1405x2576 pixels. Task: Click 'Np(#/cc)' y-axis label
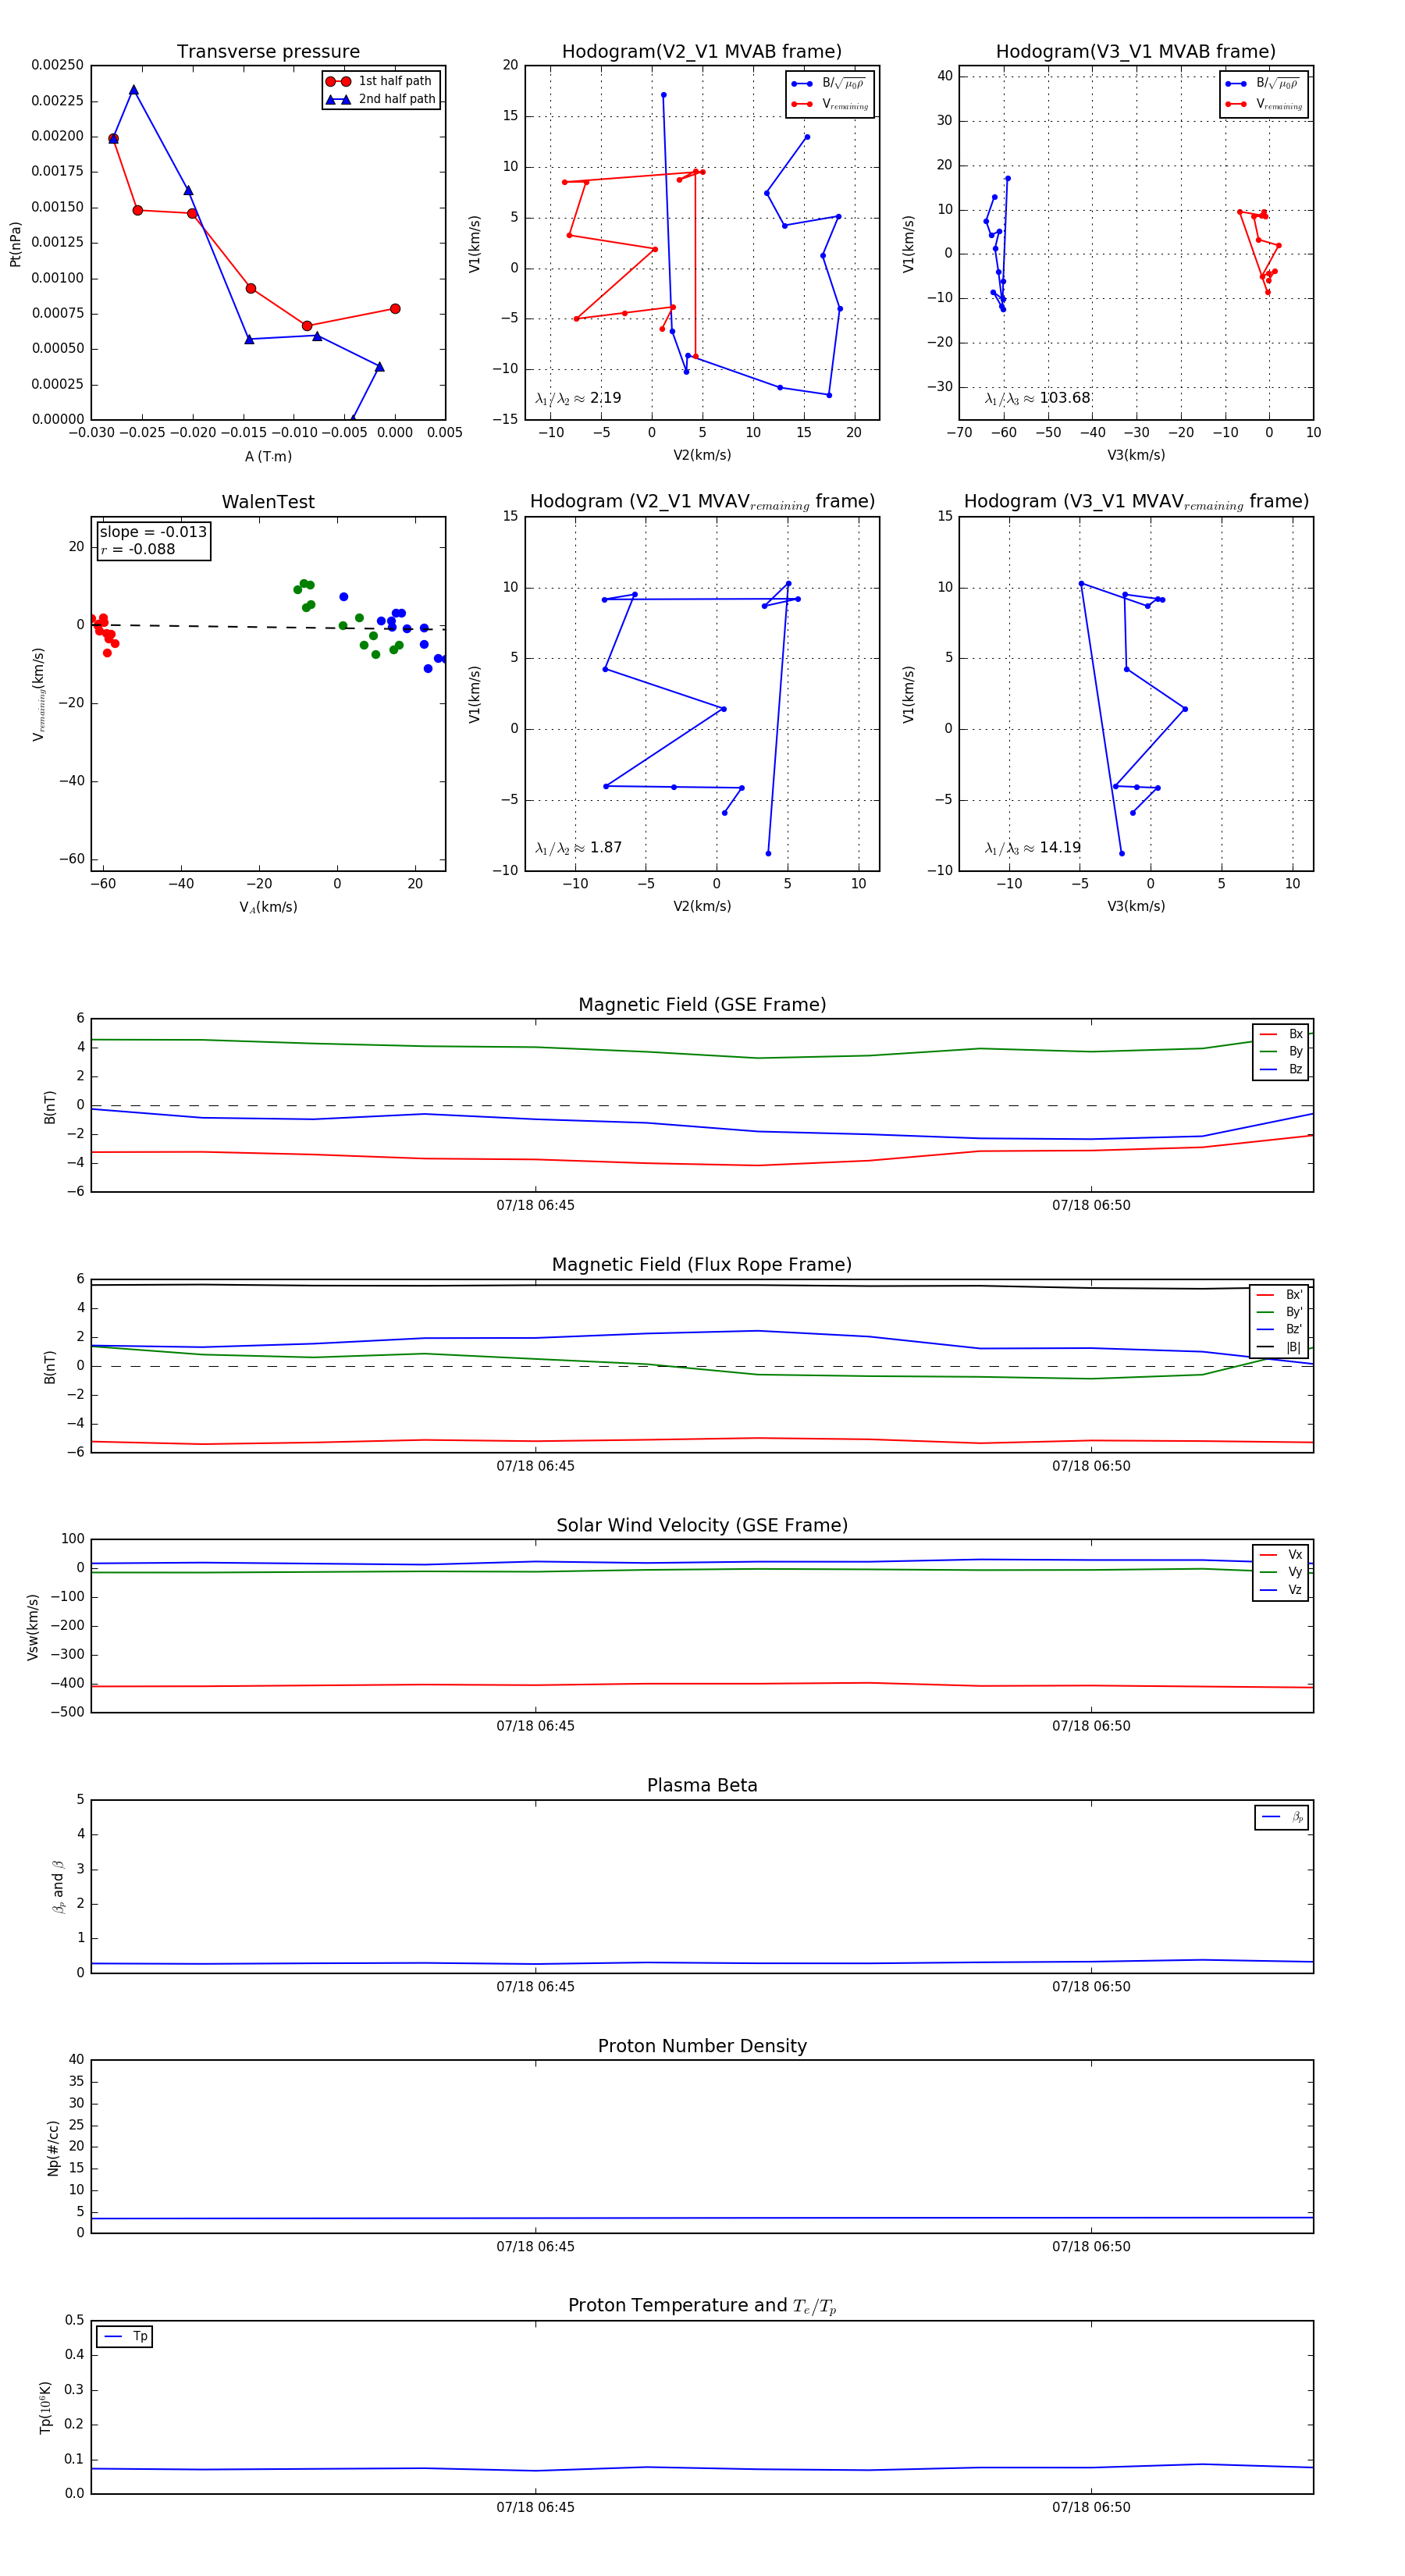point(53,2147)
